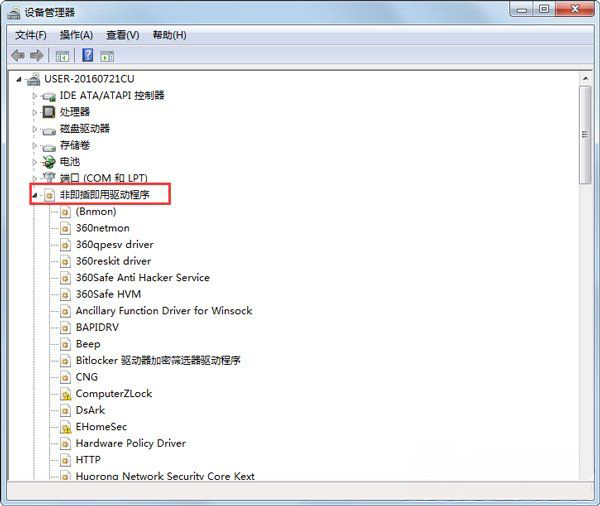The width and height of the screenshot is (600, 506).
Task: Maximize the Device Manager window
Action: 544,9
